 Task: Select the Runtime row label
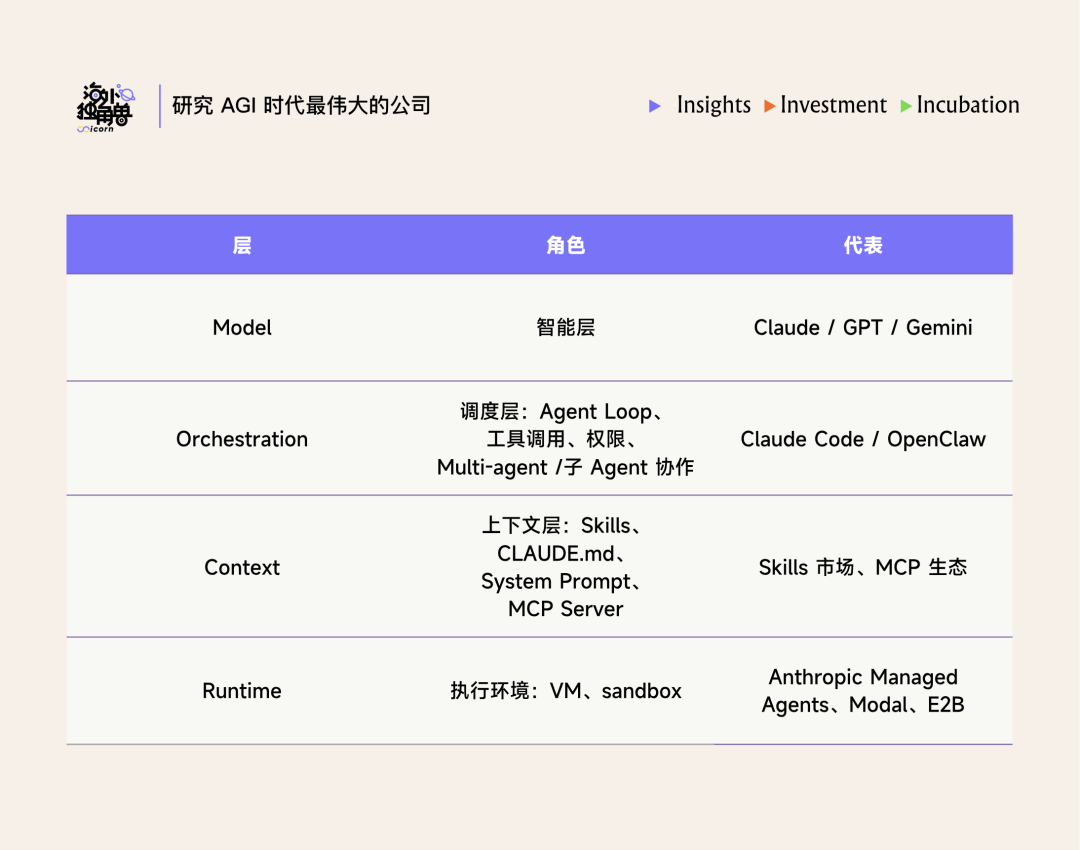242,691
